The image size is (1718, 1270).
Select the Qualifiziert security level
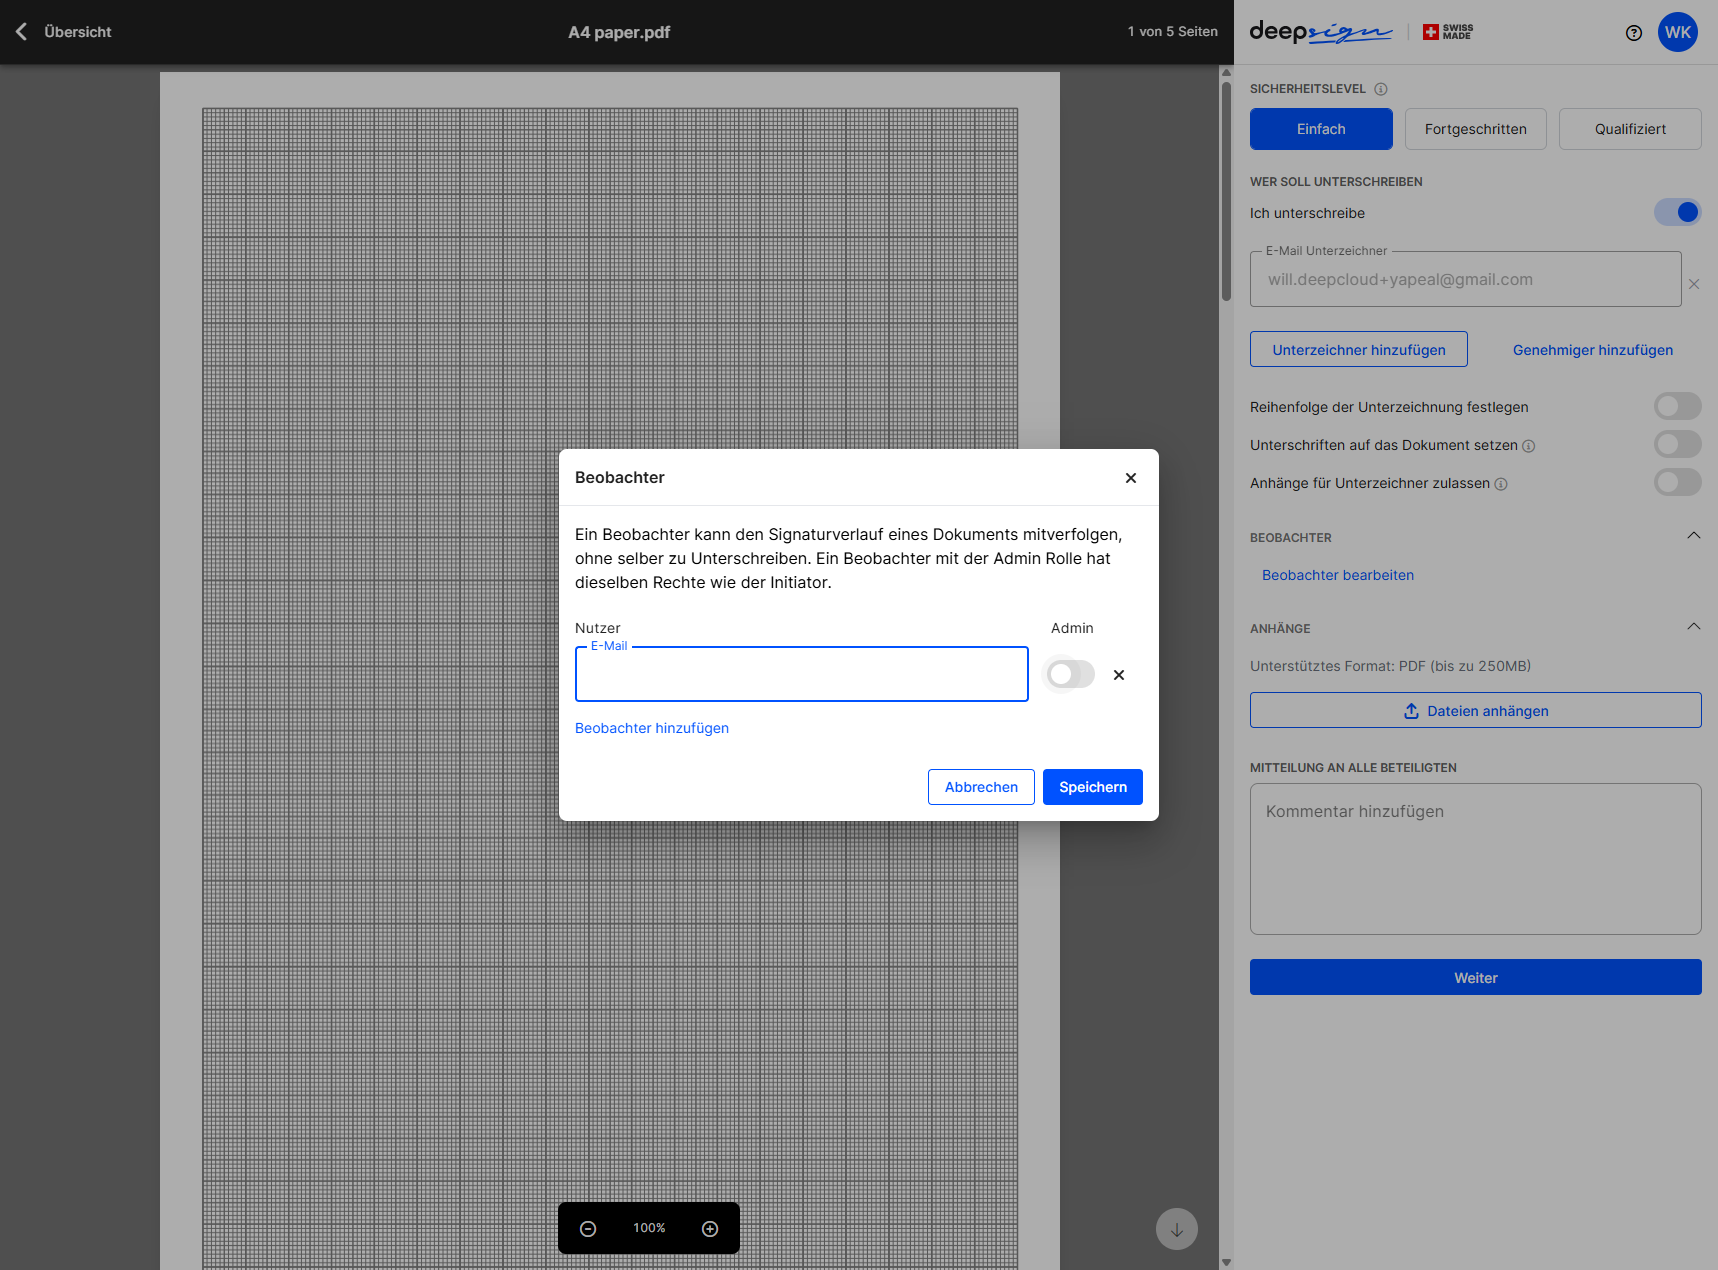(x=1629, y=129)
